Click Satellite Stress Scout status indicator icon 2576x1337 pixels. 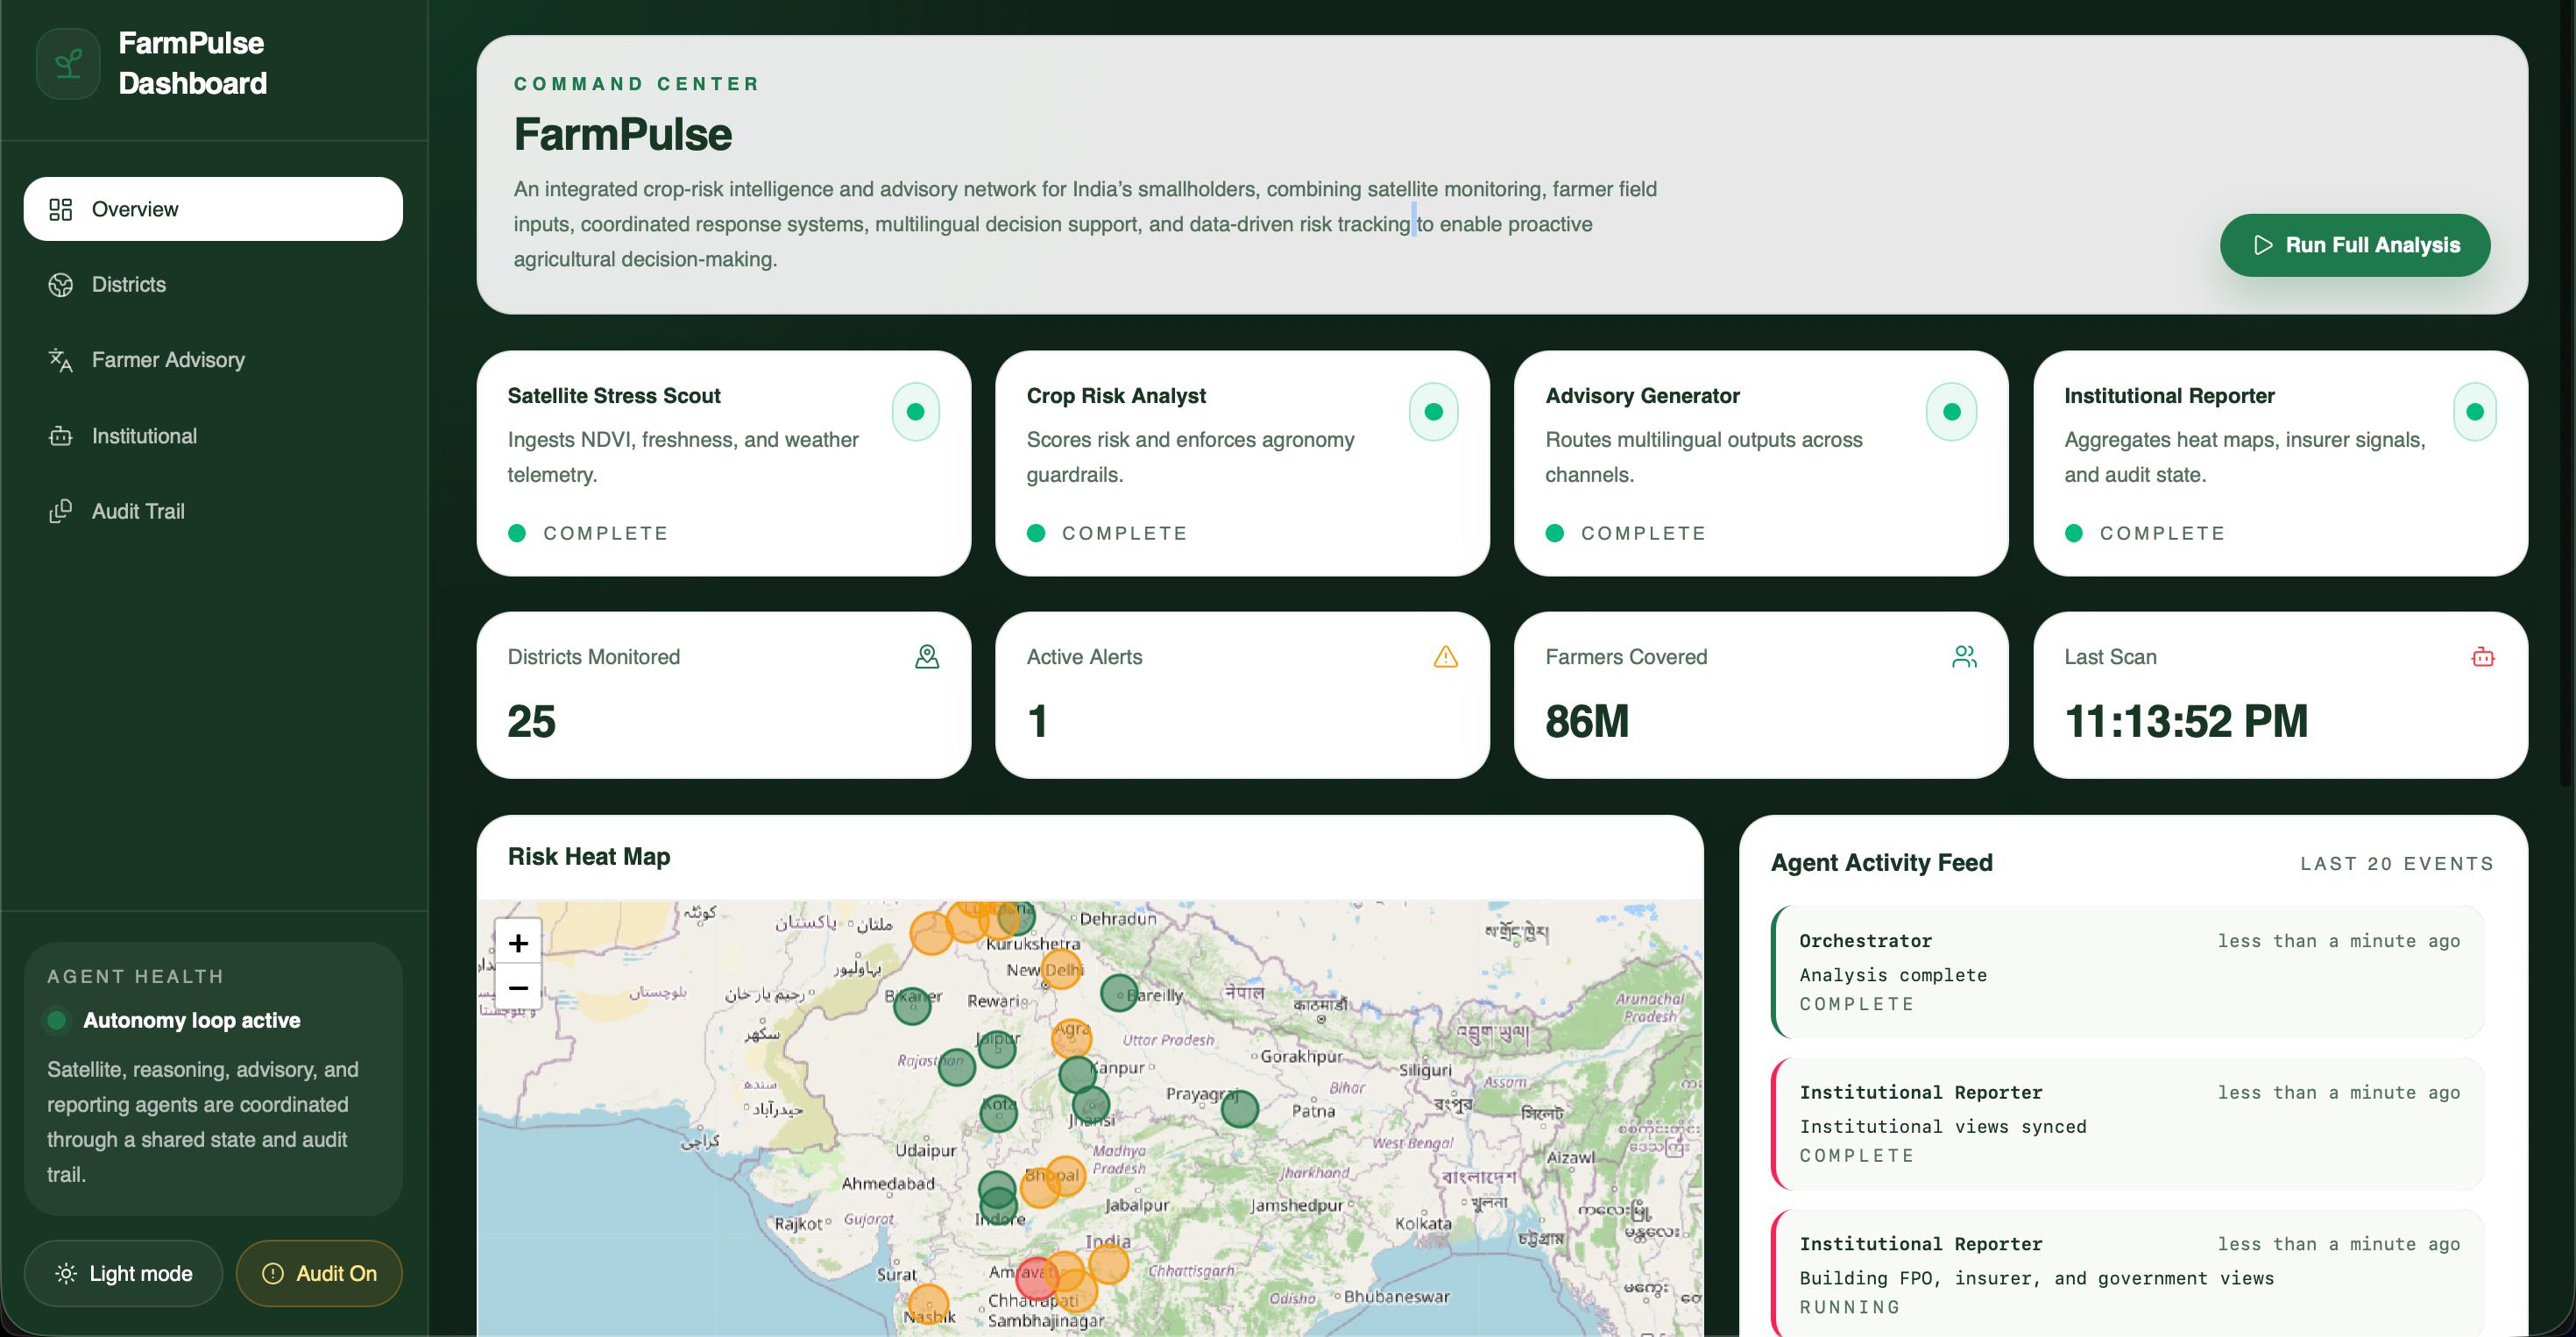915,412
